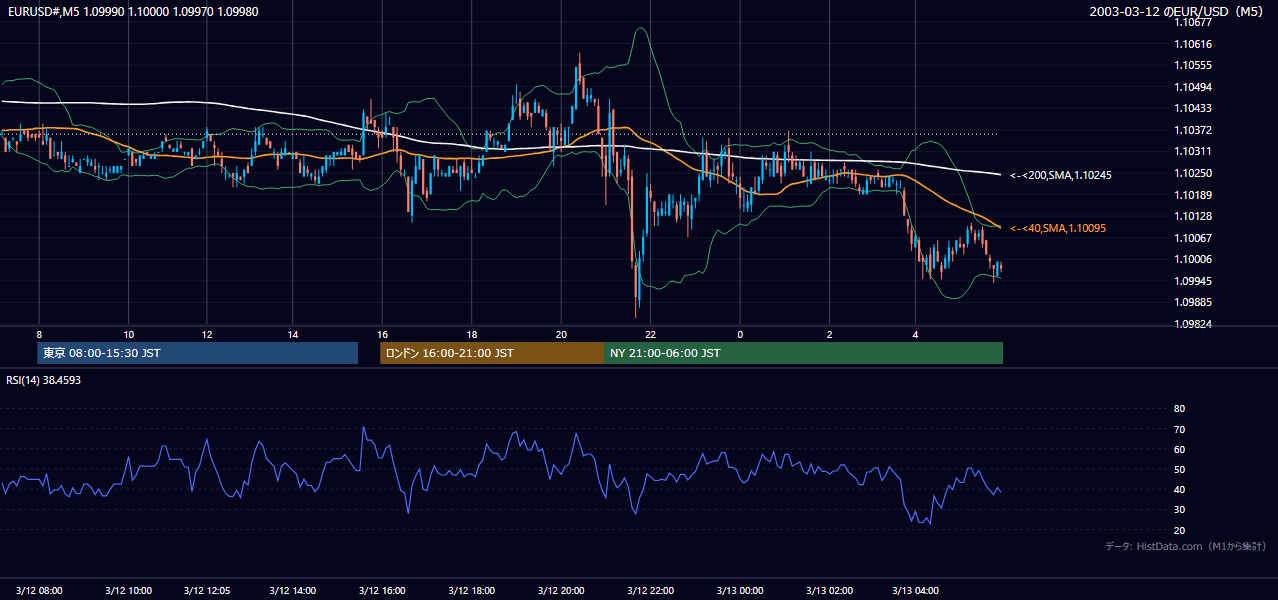Click price axis value 1.10311

(1194, 151)
